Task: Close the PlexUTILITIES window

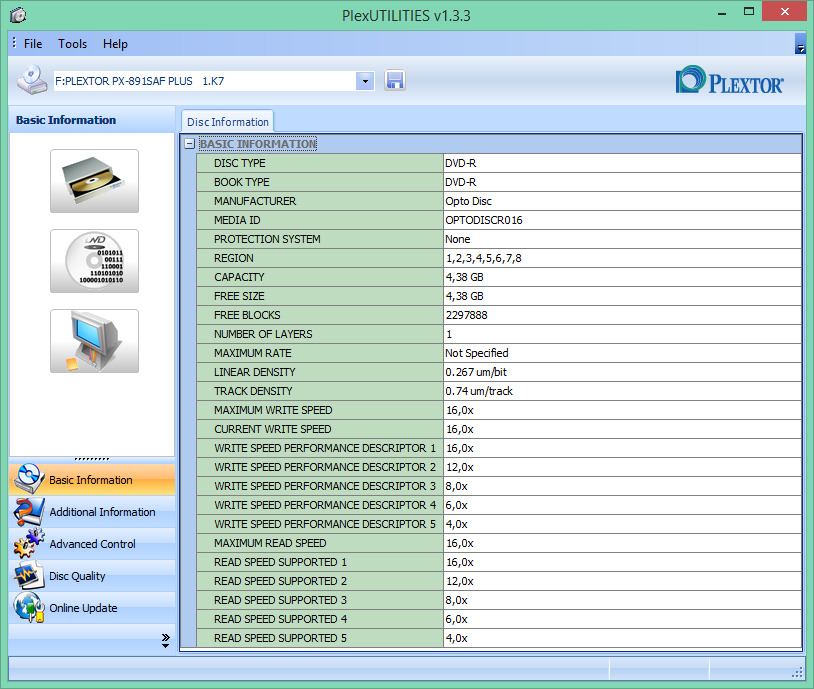Action: [784, 11]
